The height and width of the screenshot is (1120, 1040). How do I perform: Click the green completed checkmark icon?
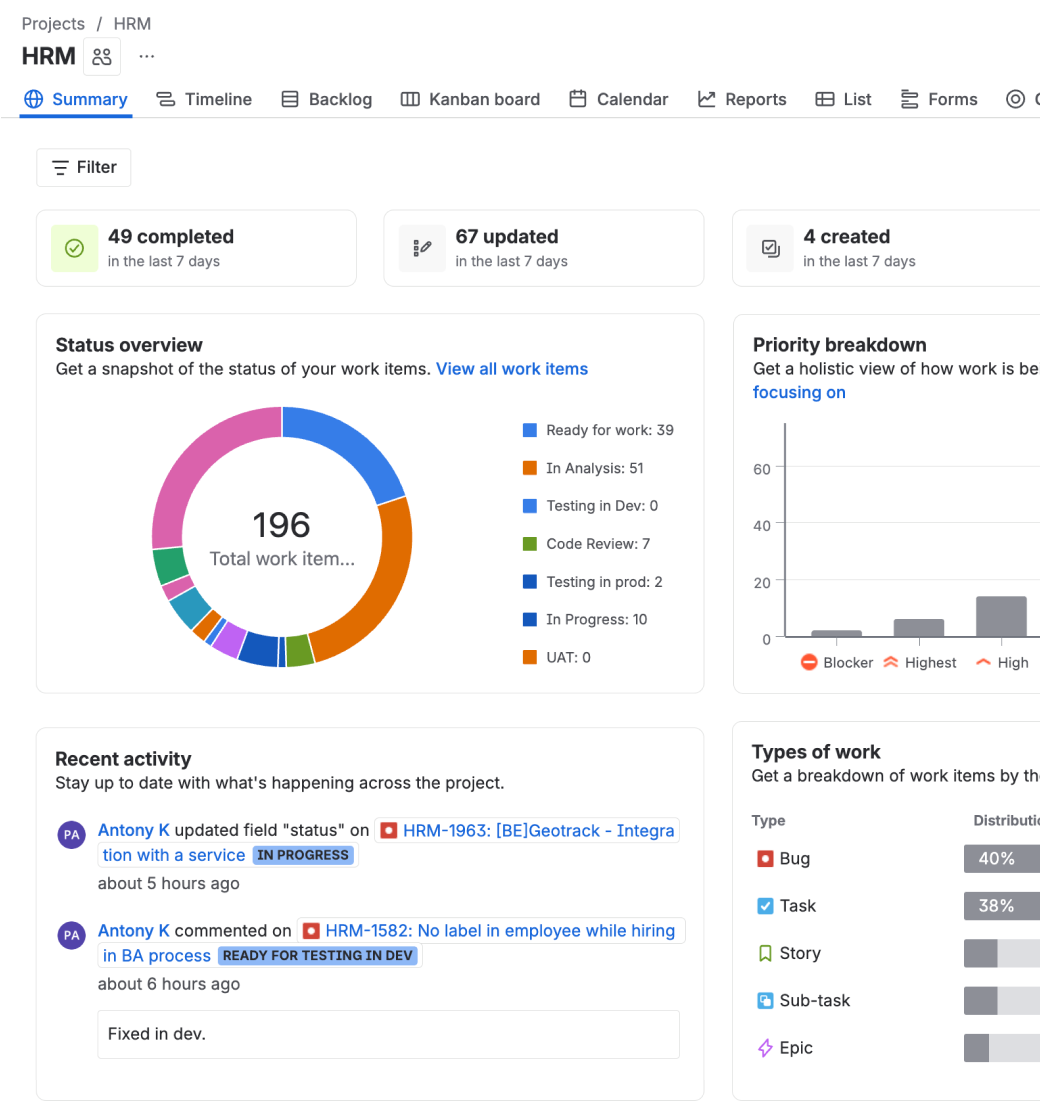[x=74, y=248]
